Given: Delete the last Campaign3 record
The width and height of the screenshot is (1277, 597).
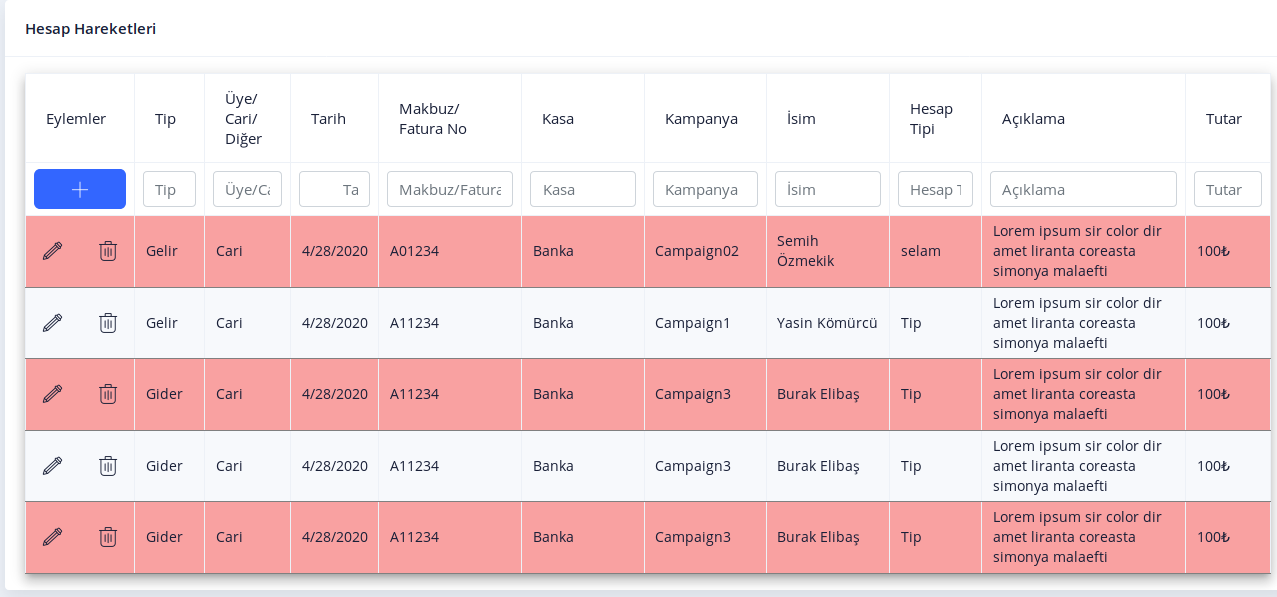Looking at the screenshot, I should pyautogui.click(x=108, y=537).
